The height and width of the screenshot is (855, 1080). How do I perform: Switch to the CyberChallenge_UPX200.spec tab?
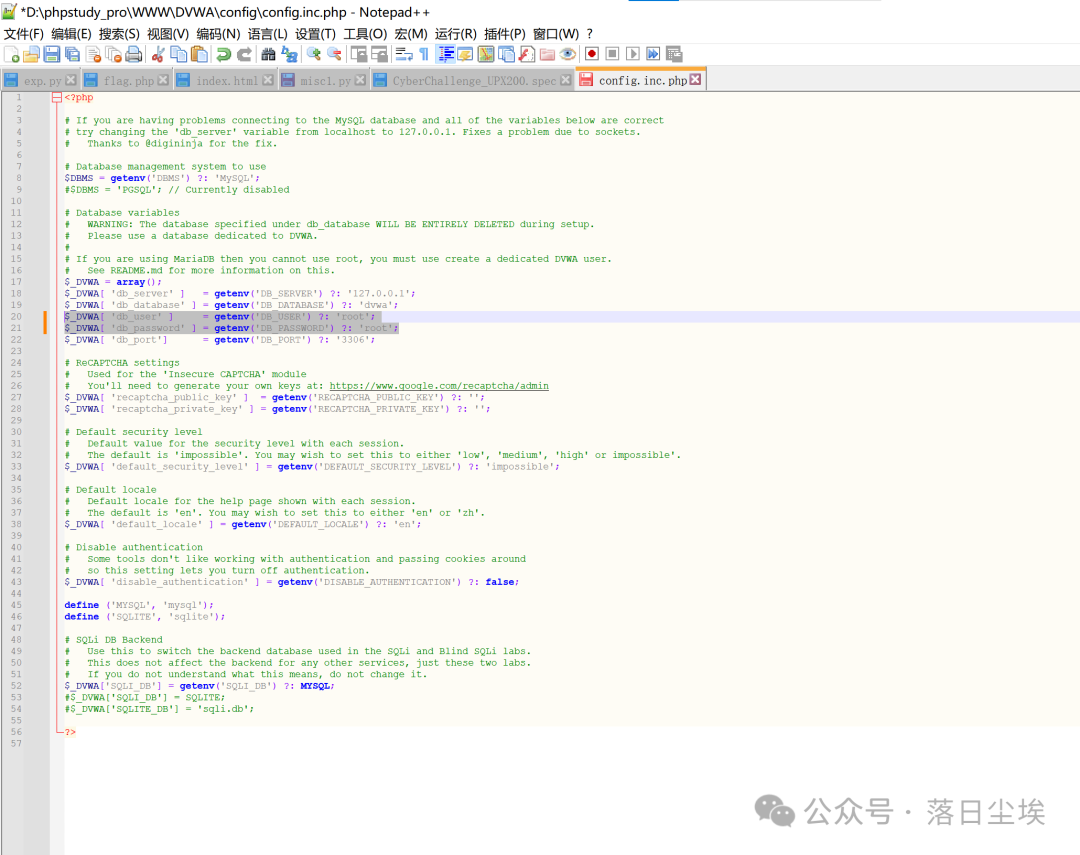[x=473, y=81]
